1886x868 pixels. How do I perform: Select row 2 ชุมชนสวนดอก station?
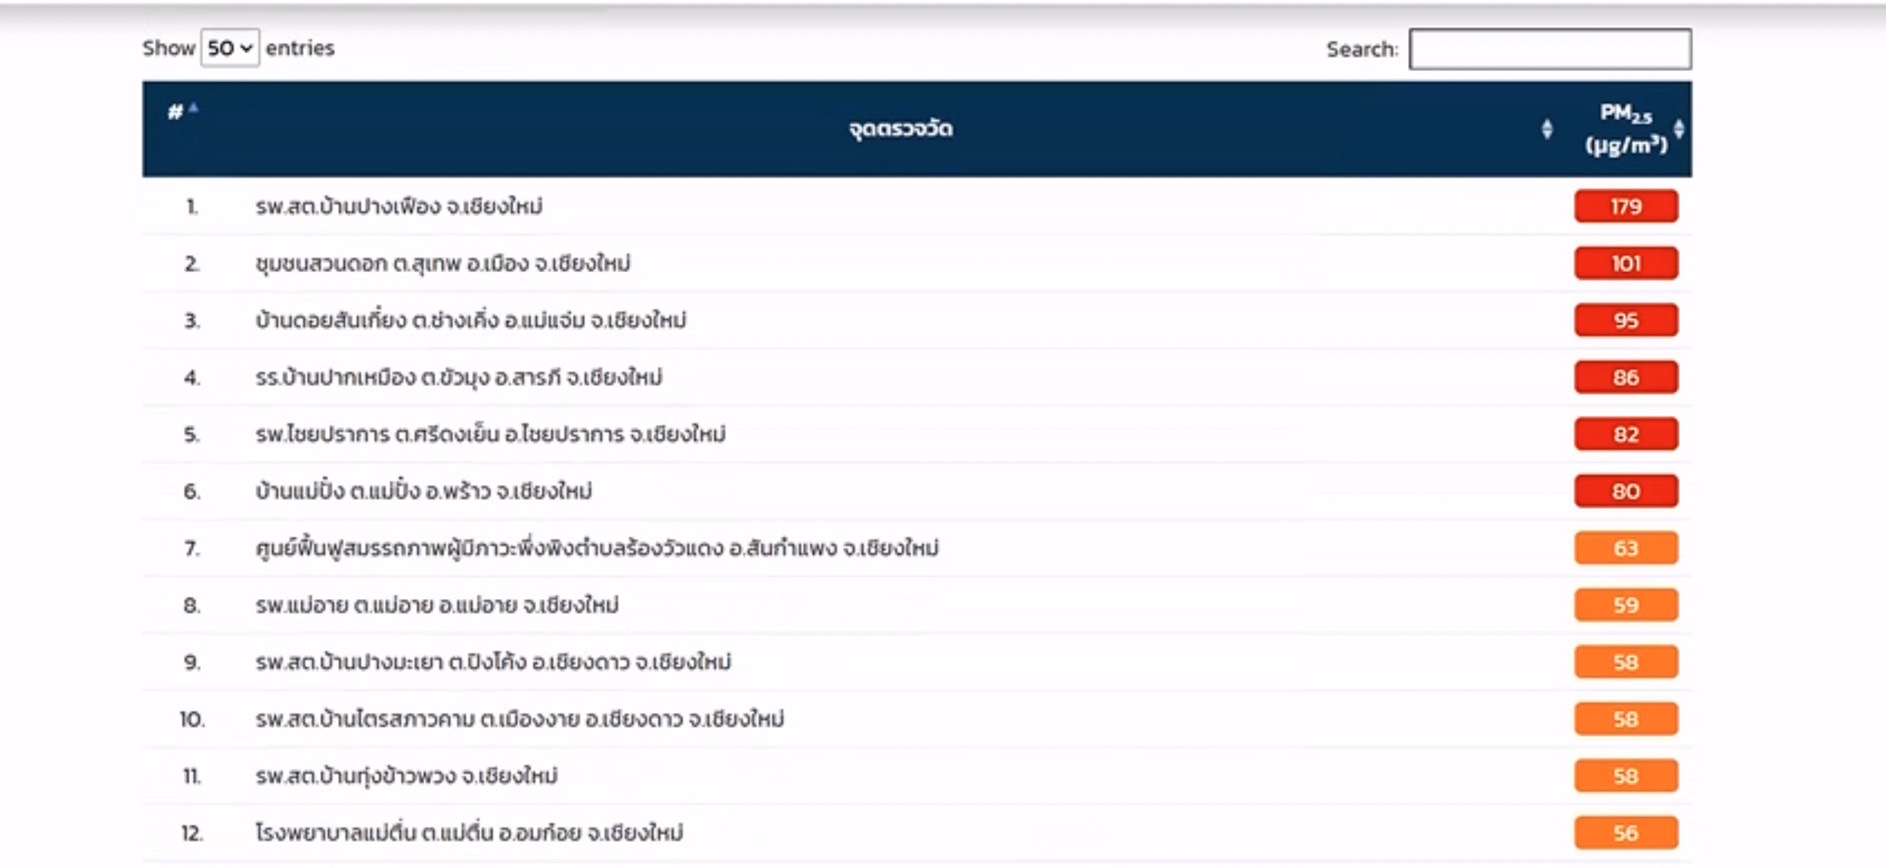[x=442, y=263]
